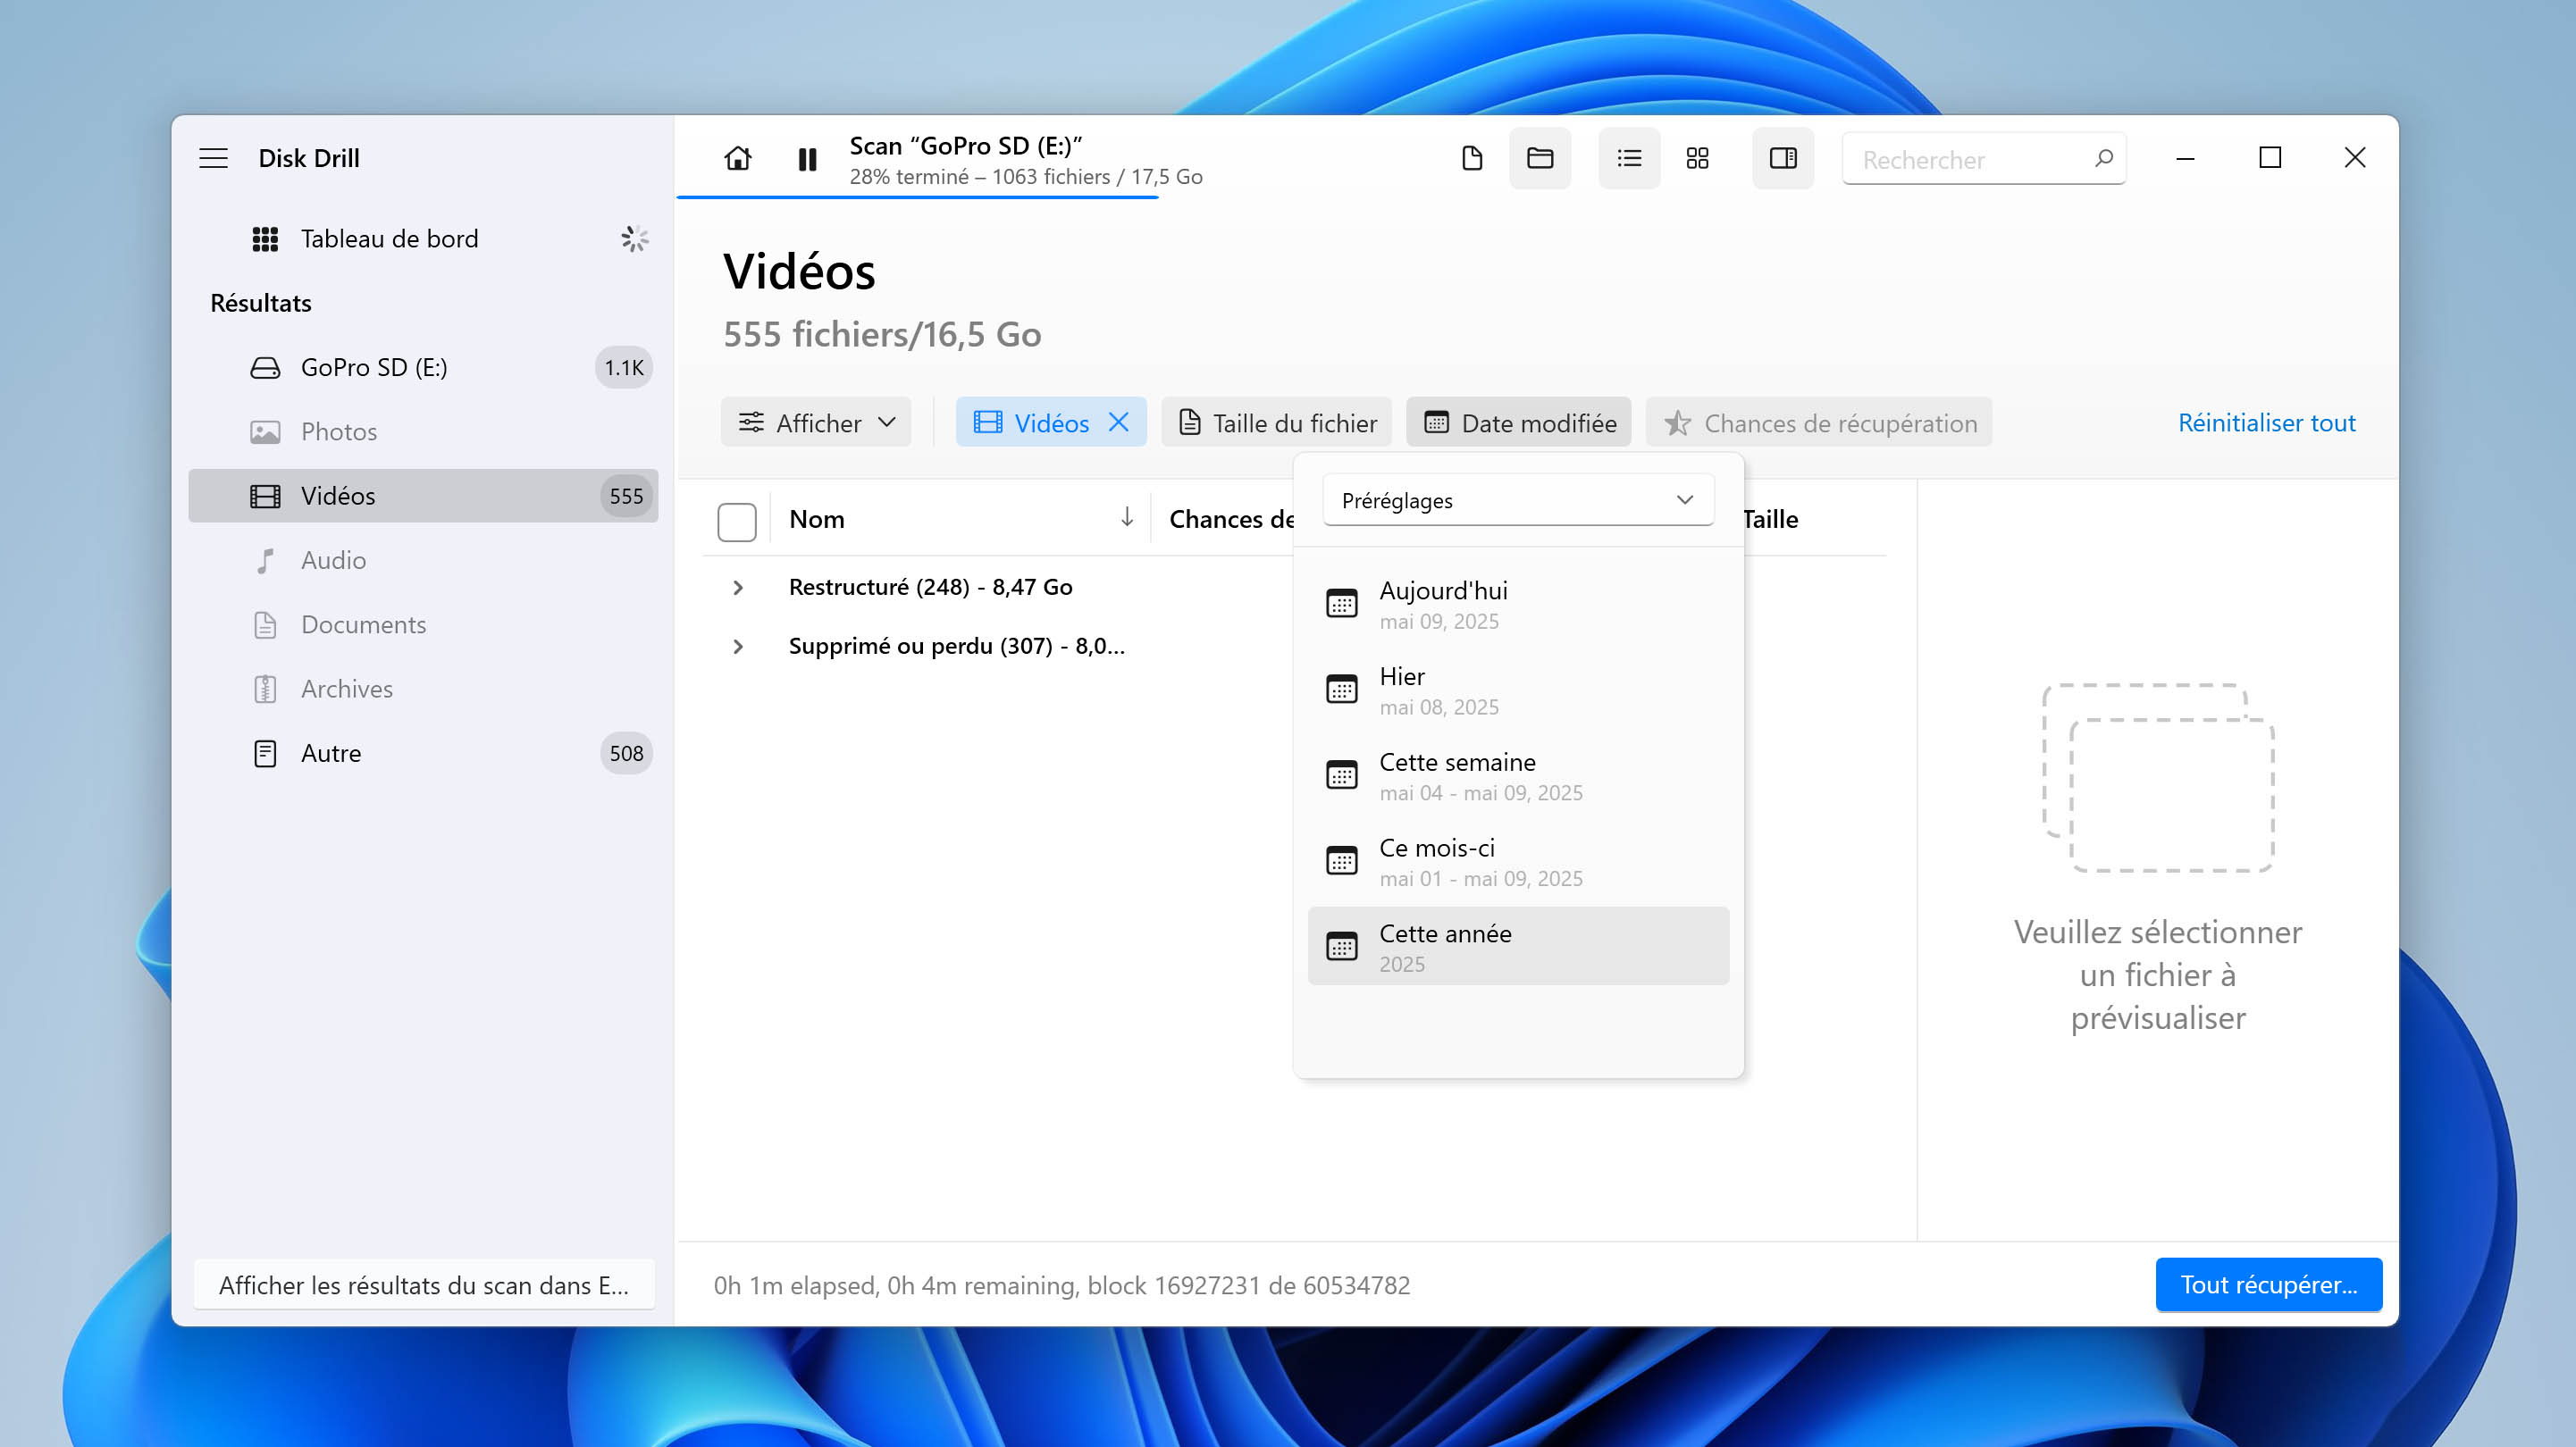
Task: Click the scan progress bar under title
Action: [918, 197]
